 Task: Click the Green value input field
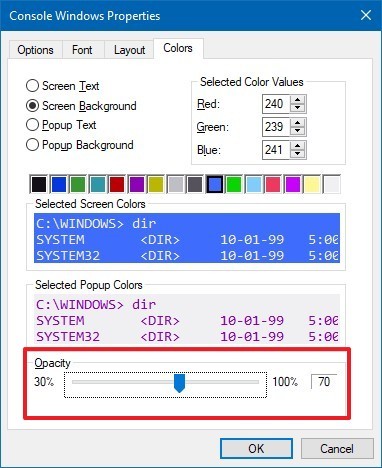click(x=276, y=127)
